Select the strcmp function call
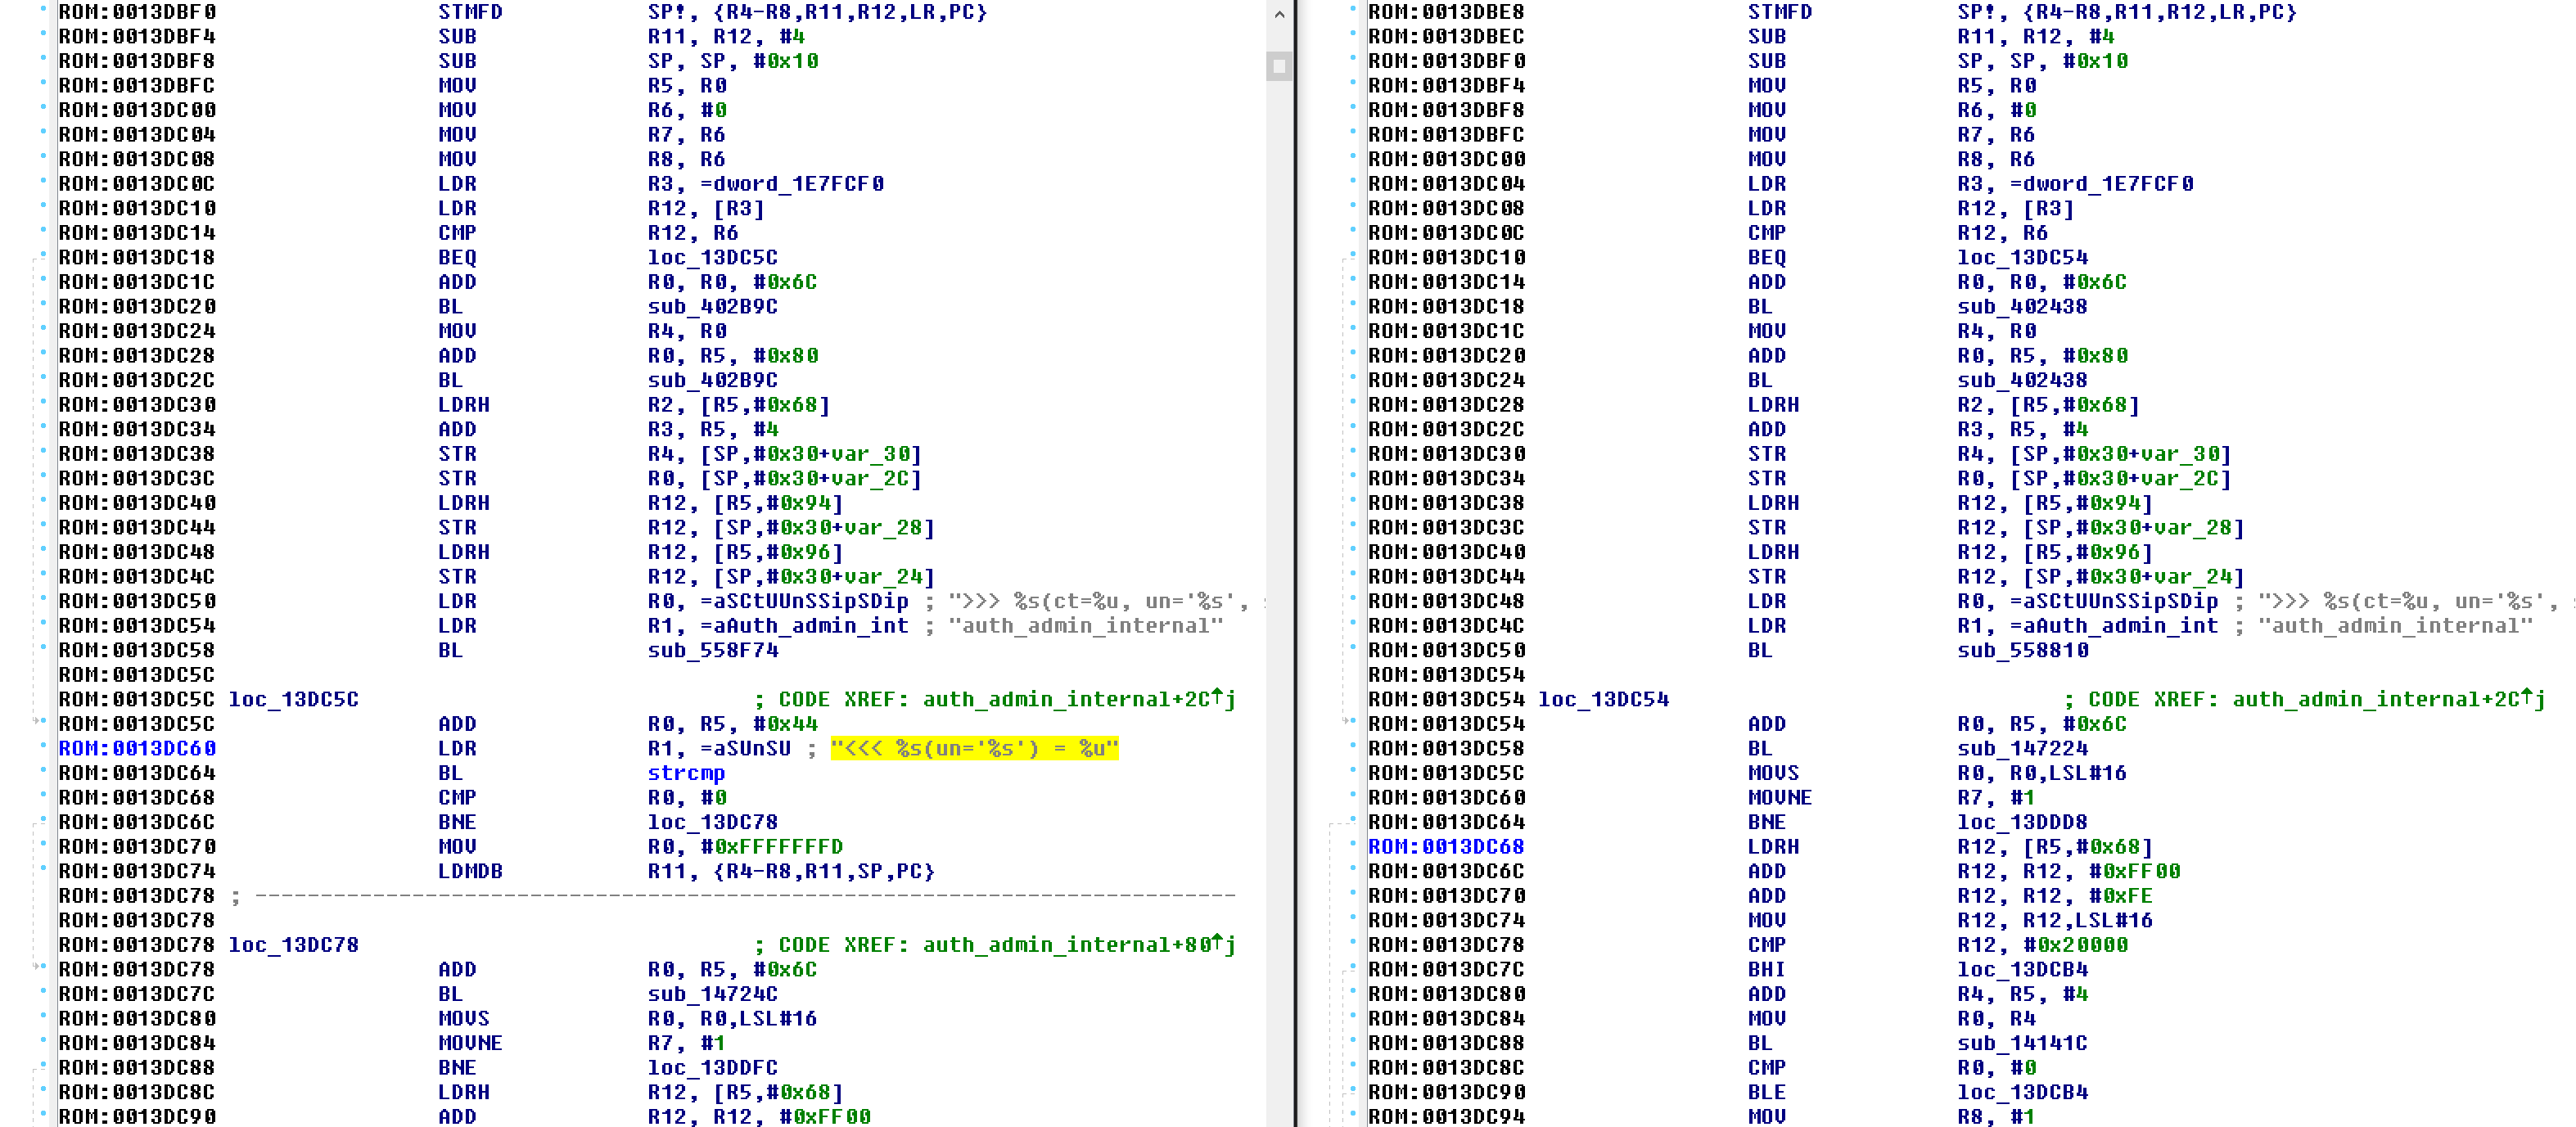The width and height of the screenshot is (2576, 1127). click(x=686, y=773)
